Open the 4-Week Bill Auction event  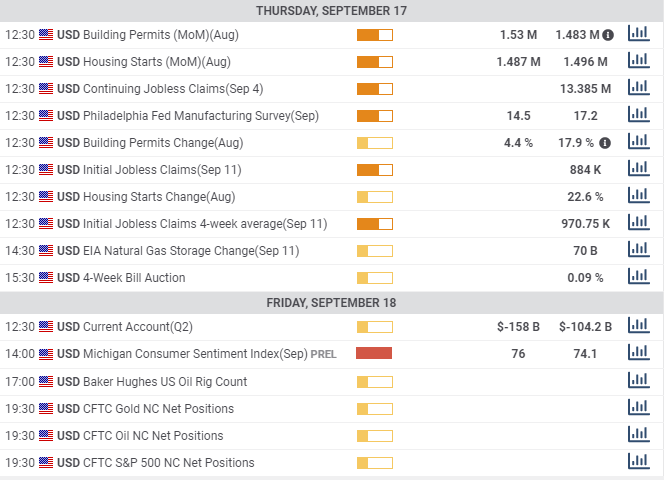pyautogui.click(x=331, y=278)
